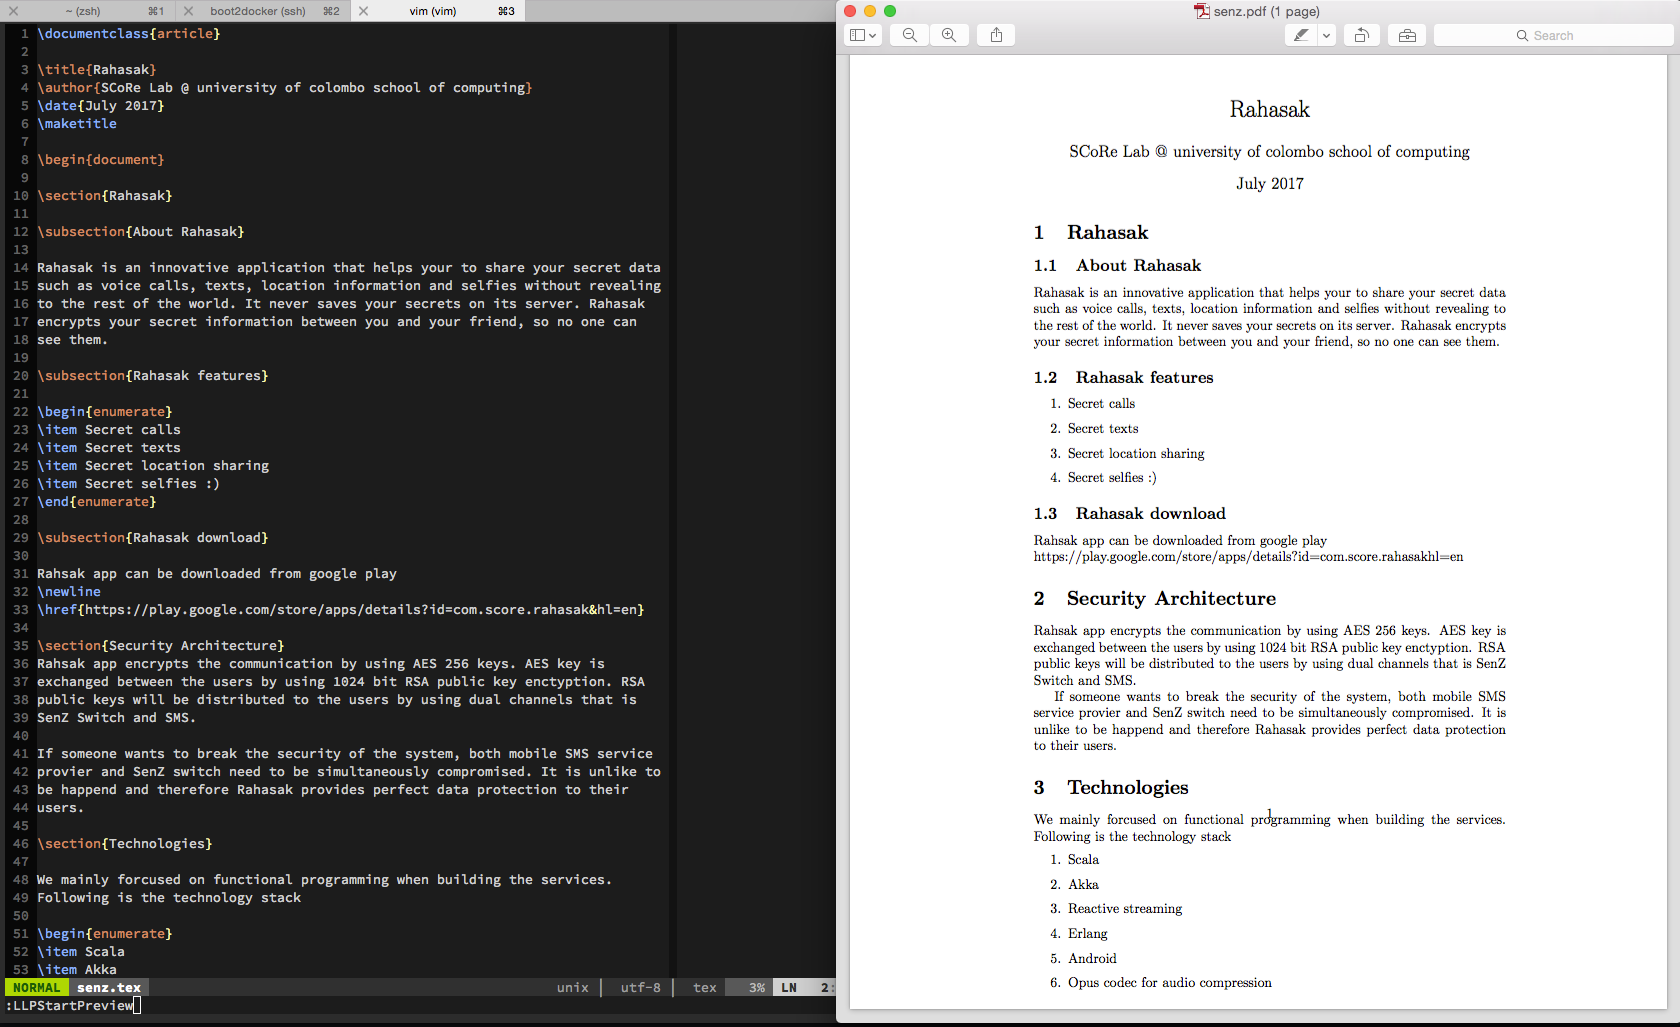This screenshot has height=1027, width=1680.
Task: Close the boot2docker (ssh) tab
Action: [188, 11]
